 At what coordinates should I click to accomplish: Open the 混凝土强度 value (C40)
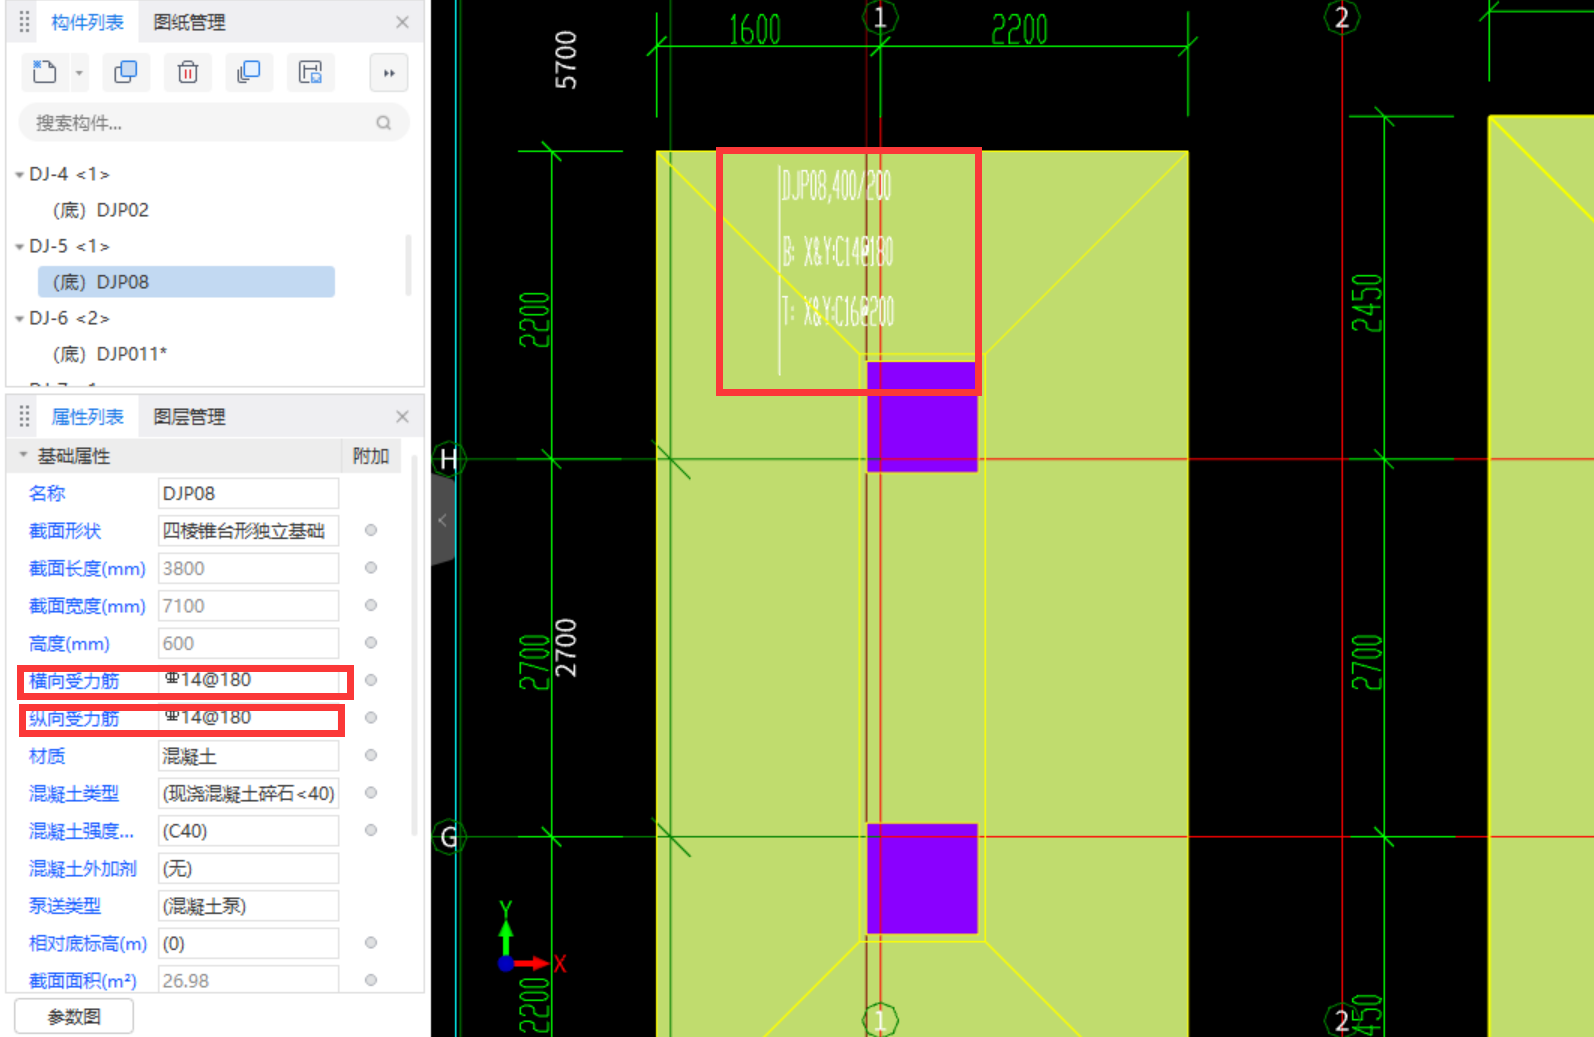point(248,831)
